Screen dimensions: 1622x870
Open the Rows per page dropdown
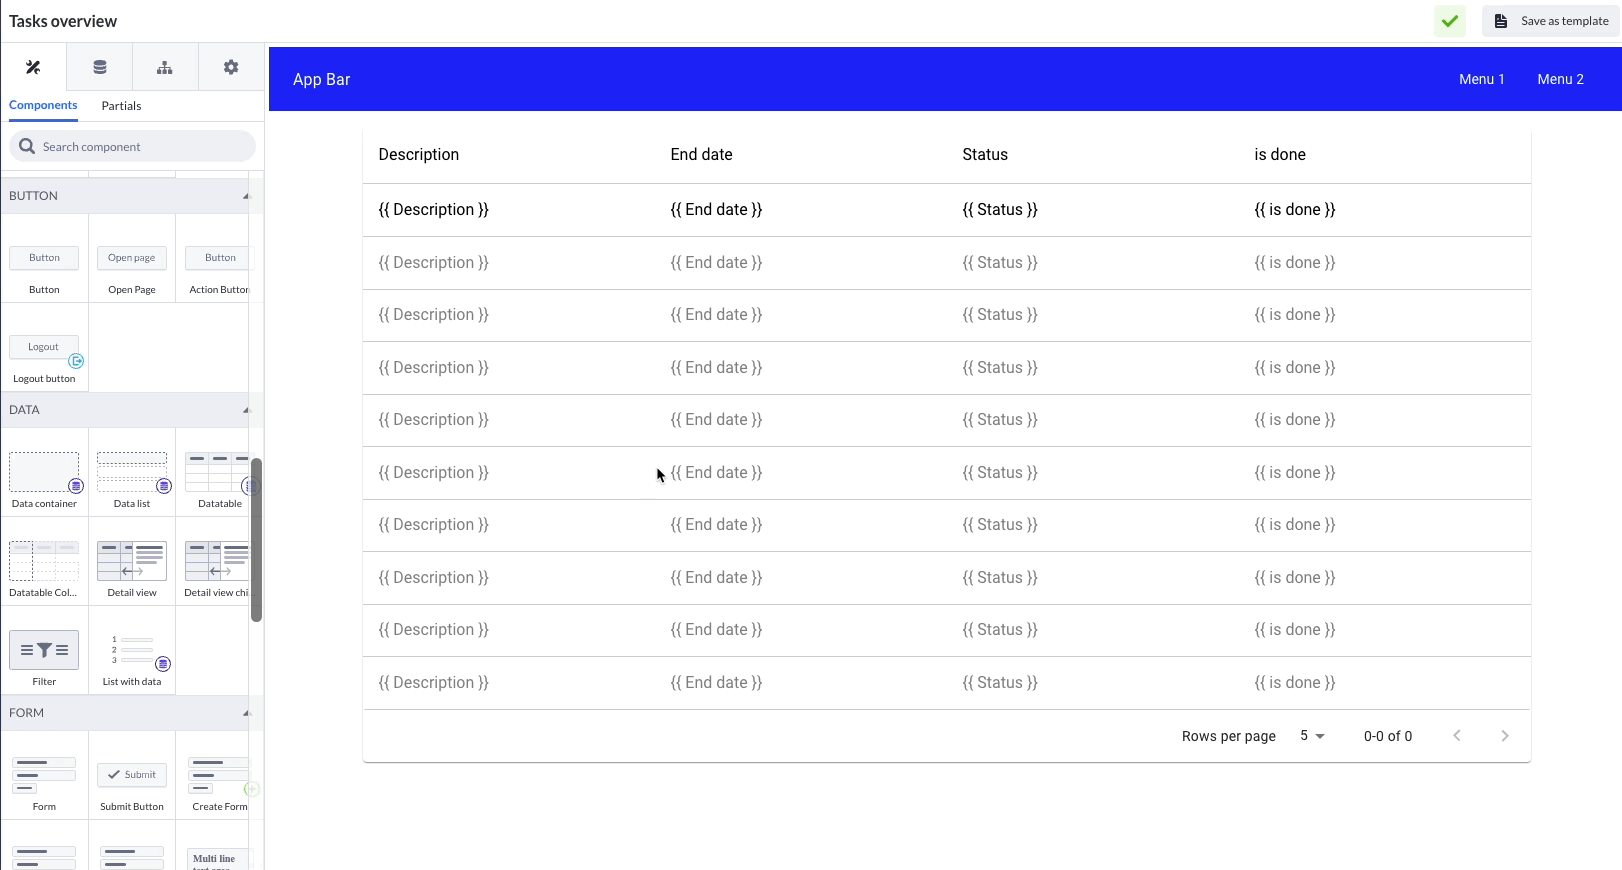1312,736
